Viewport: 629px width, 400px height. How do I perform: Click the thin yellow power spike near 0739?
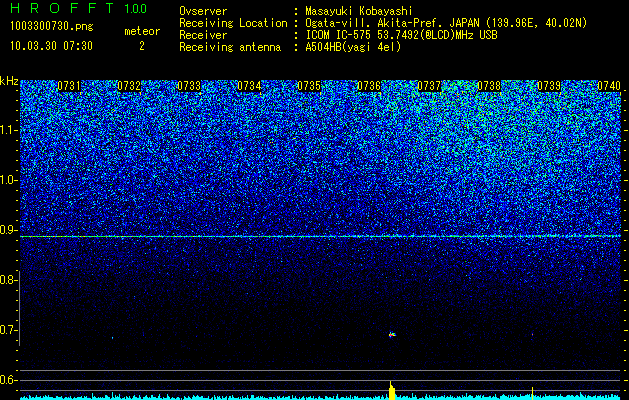tap(532, 393)
